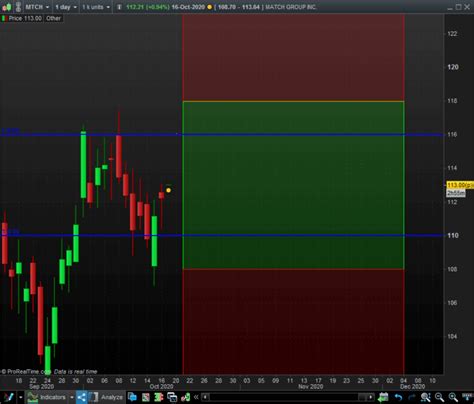
Task: Open the Indicators button
Action: tap(47, 397)
